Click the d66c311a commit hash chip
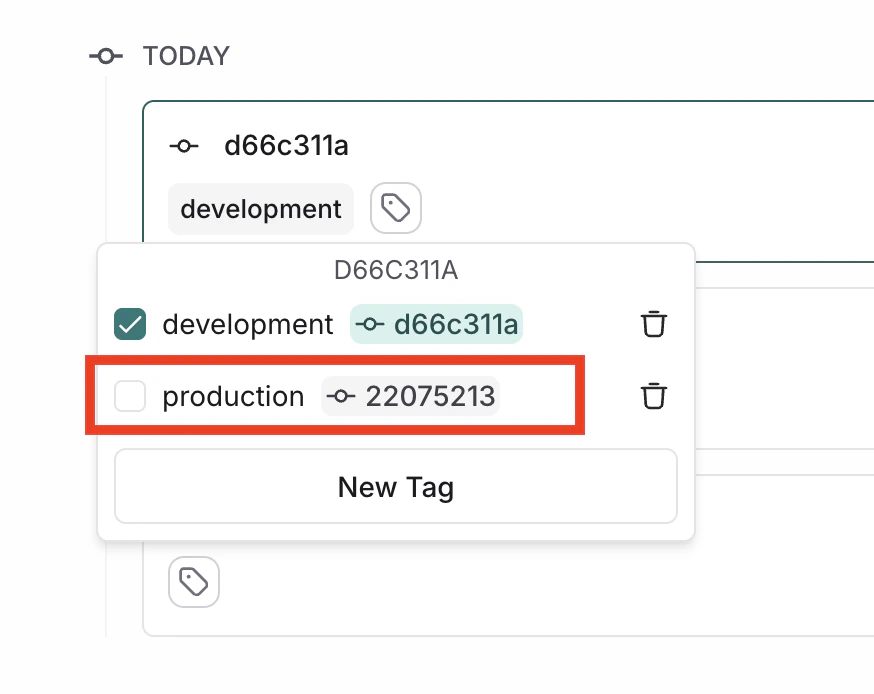The height and width of the screenshot is (694, 874). 436,324
